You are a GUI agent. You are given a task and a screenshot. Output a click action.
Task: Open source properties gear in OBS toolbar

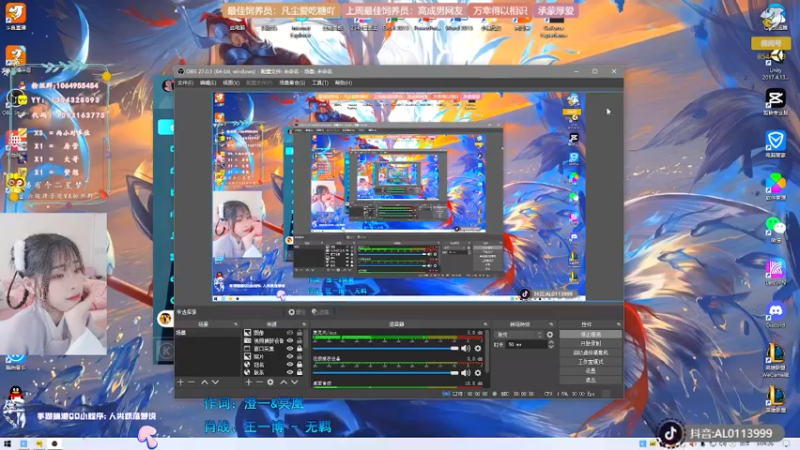(295, 312)
